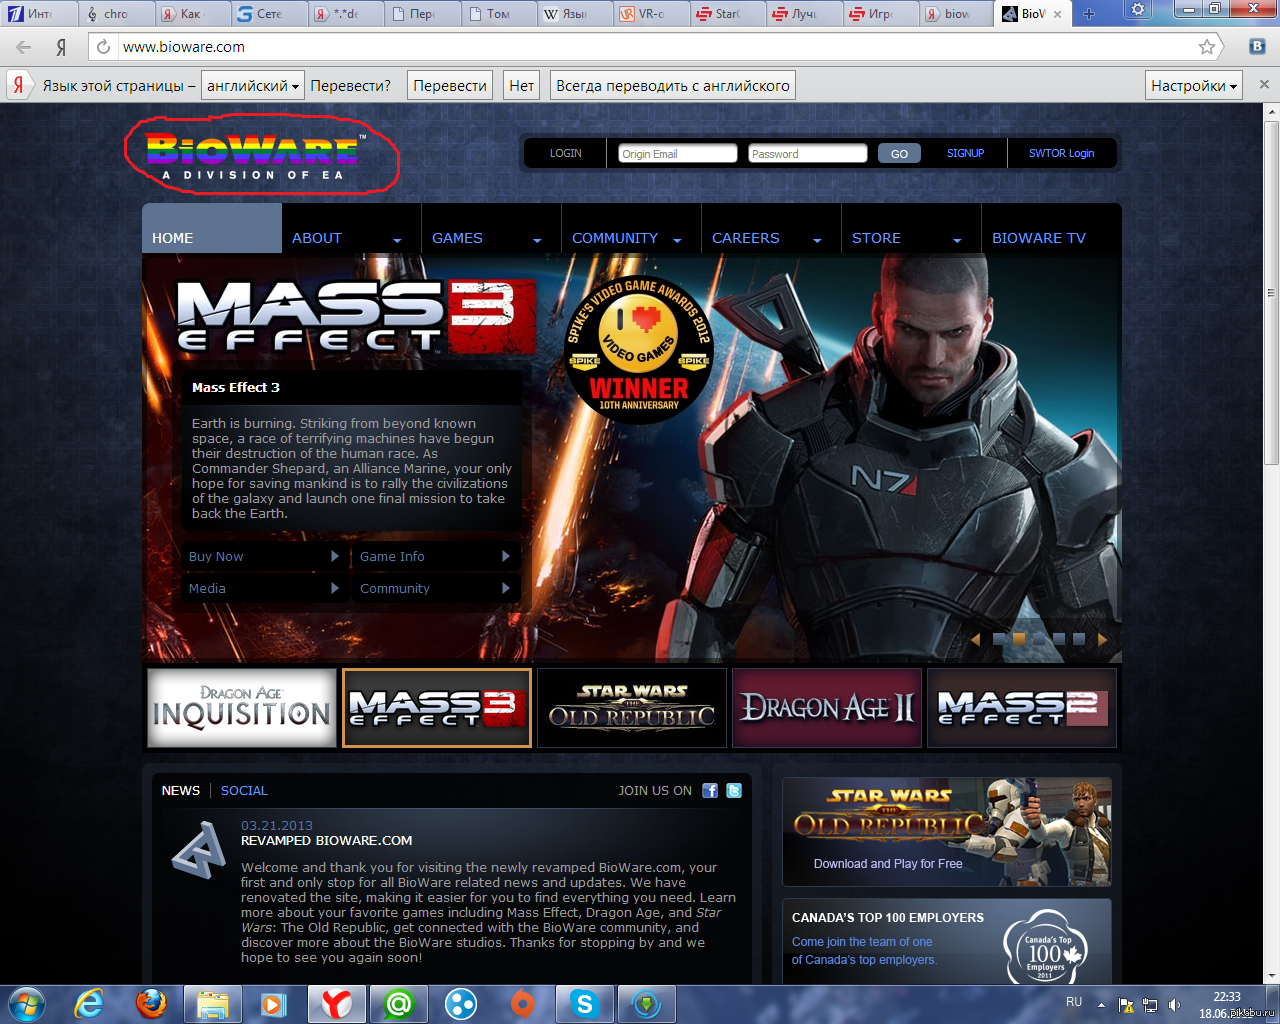This screenshot has height=1024, width=1280.
Task: Open 'Download and Play for Free' SWTOR banner
Action: coord(947,832)
